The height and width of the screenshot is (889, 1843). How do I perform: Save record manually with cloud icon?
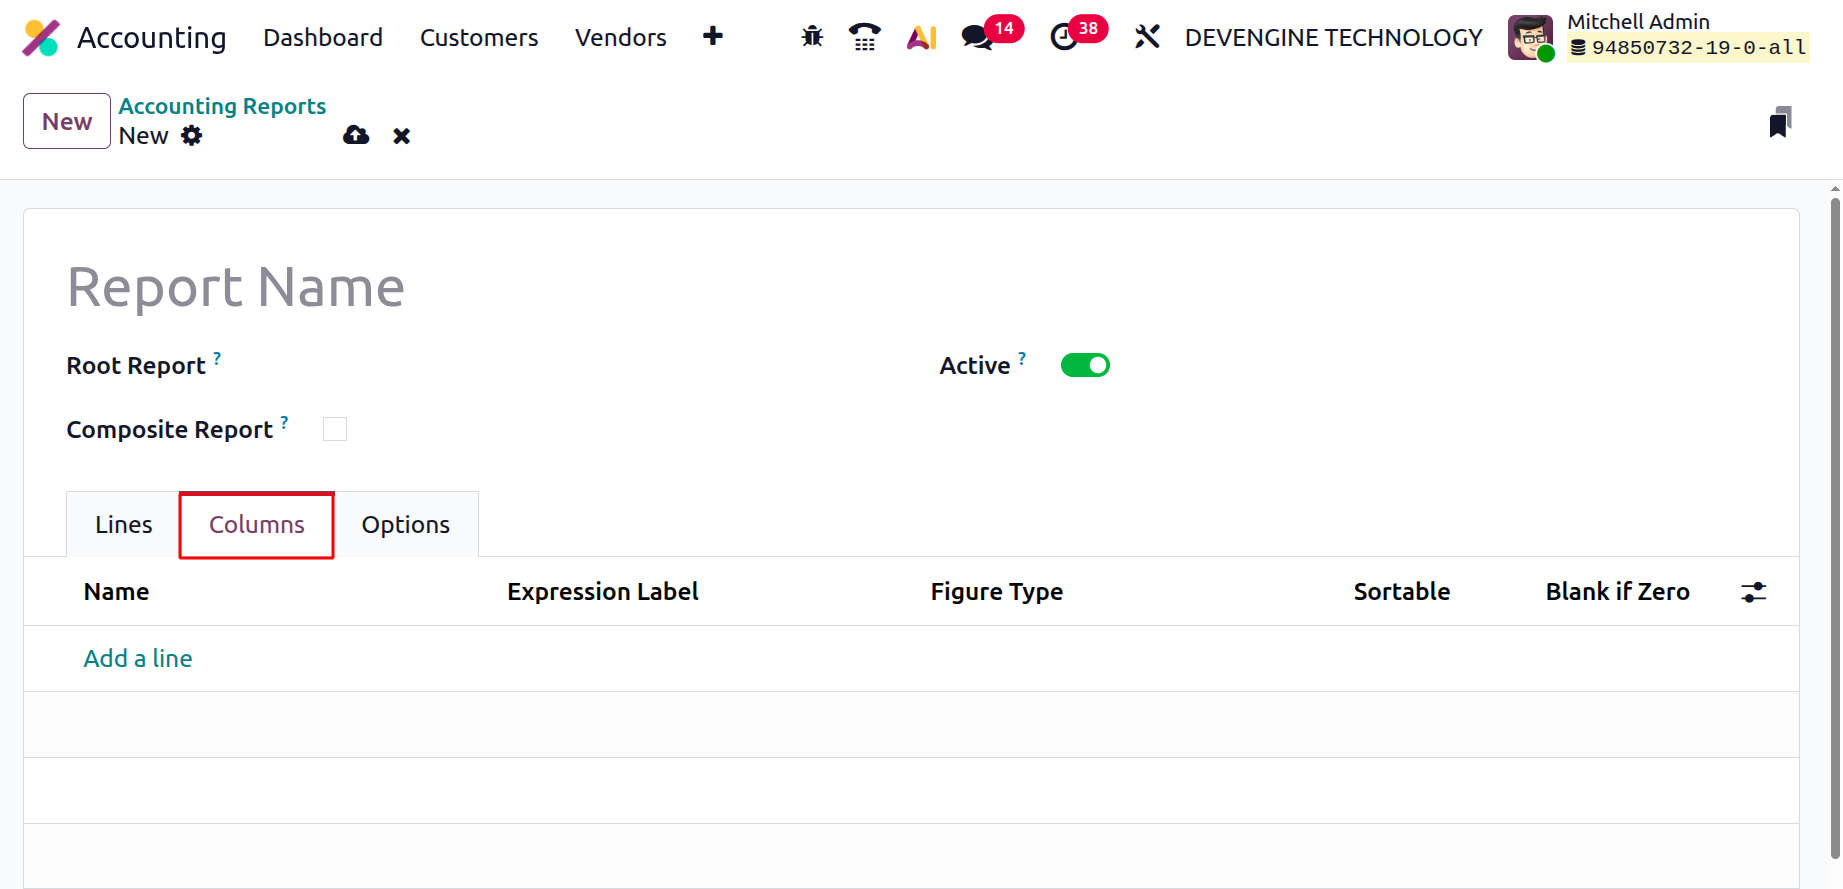point(356,136)
